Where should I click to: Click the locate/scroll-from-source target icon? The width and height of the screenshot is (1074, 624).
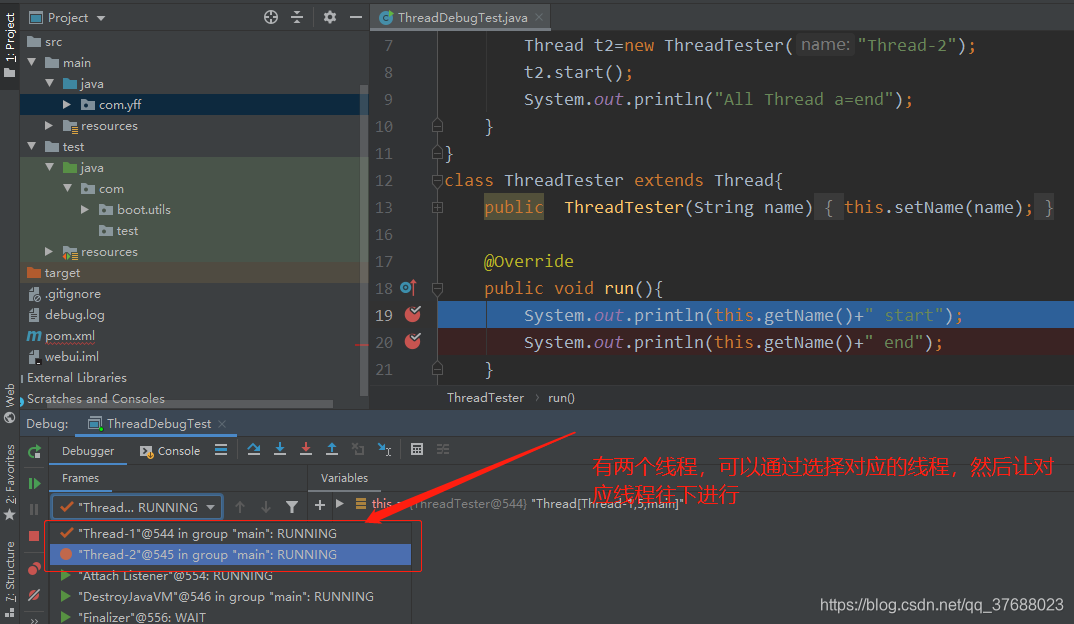tap(271, 17)
